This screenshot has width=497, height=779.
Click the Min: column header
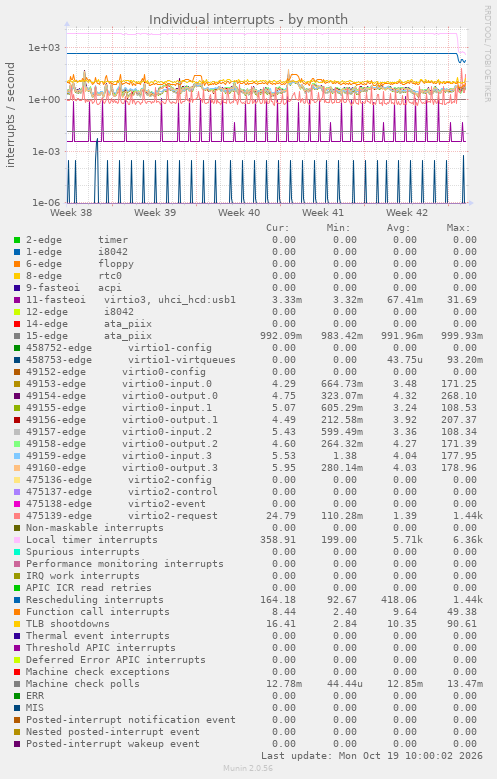pos(338,228)
